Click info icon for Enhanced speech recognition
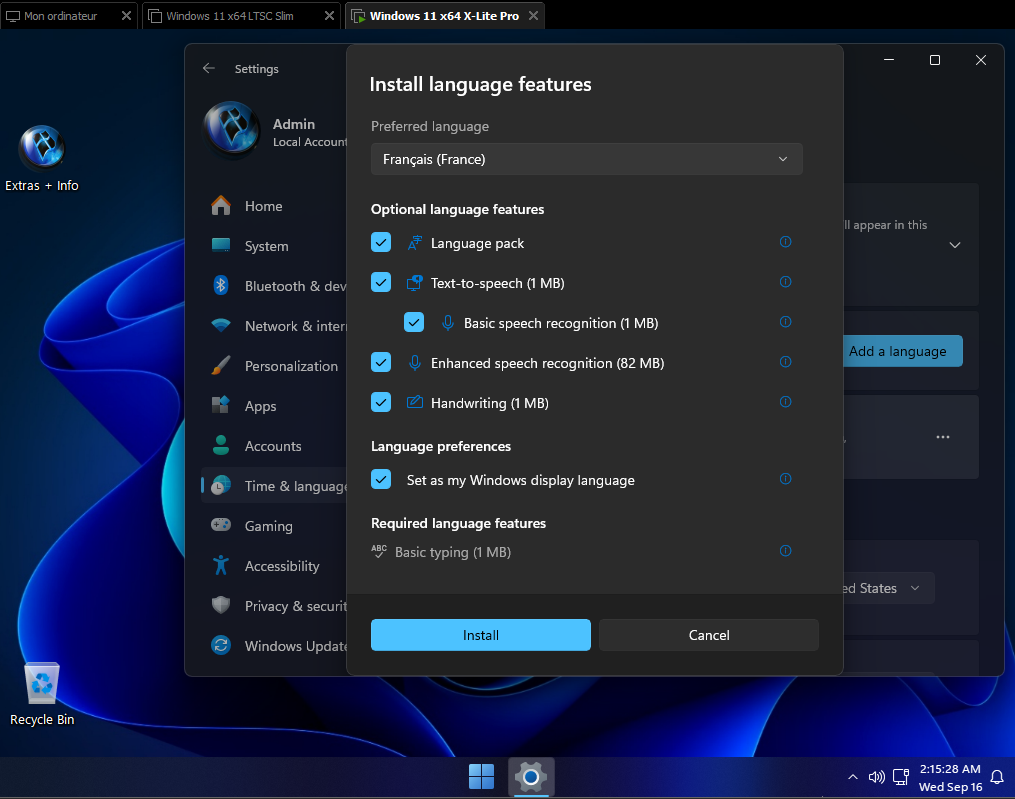Viewport: 1015px width, 799px height. point(785,361)
